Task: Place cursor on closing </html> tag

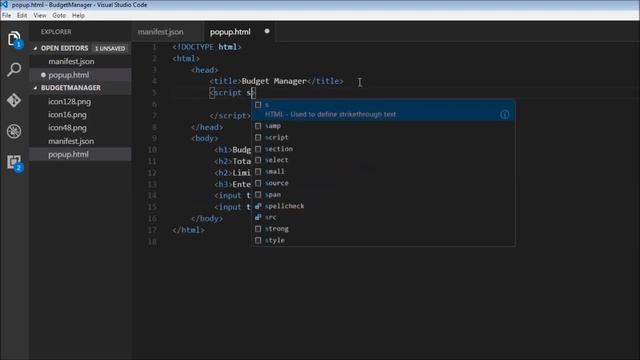Action: point(188,230)
